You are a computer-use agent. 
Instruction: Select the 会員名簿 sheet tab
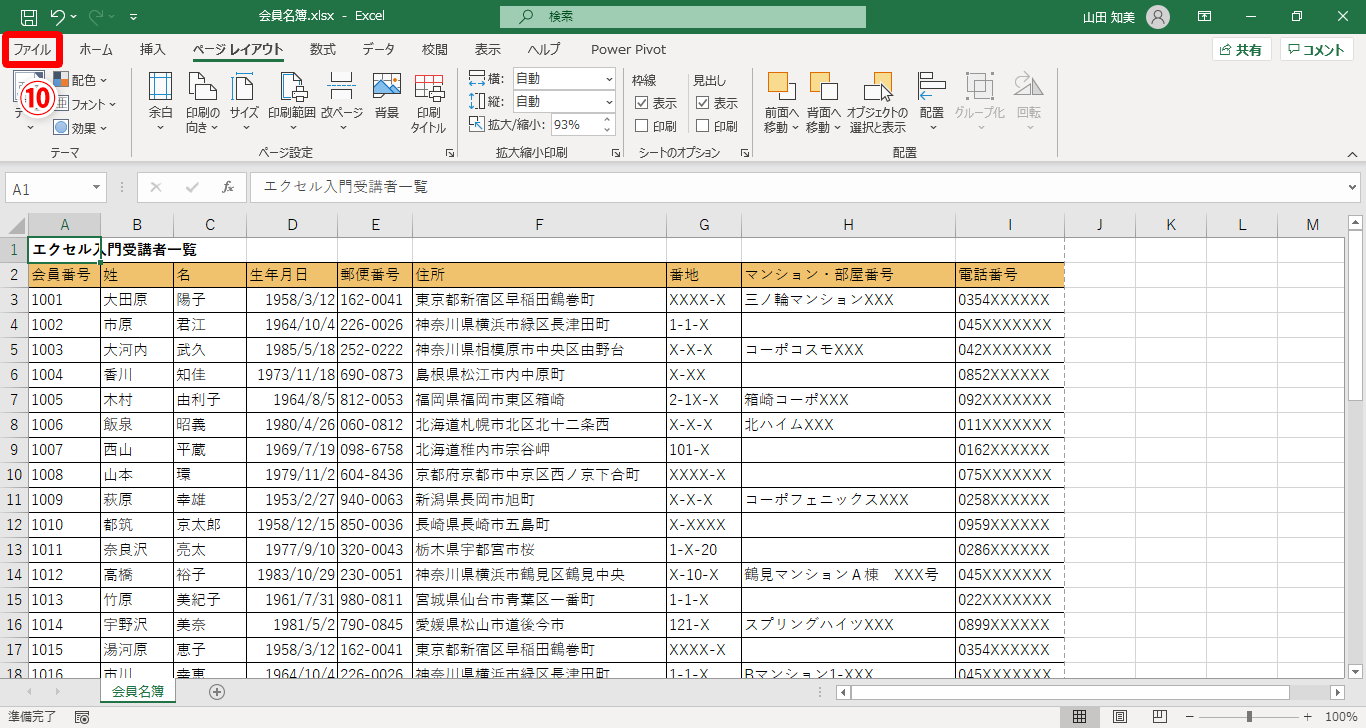click(138, 691)
